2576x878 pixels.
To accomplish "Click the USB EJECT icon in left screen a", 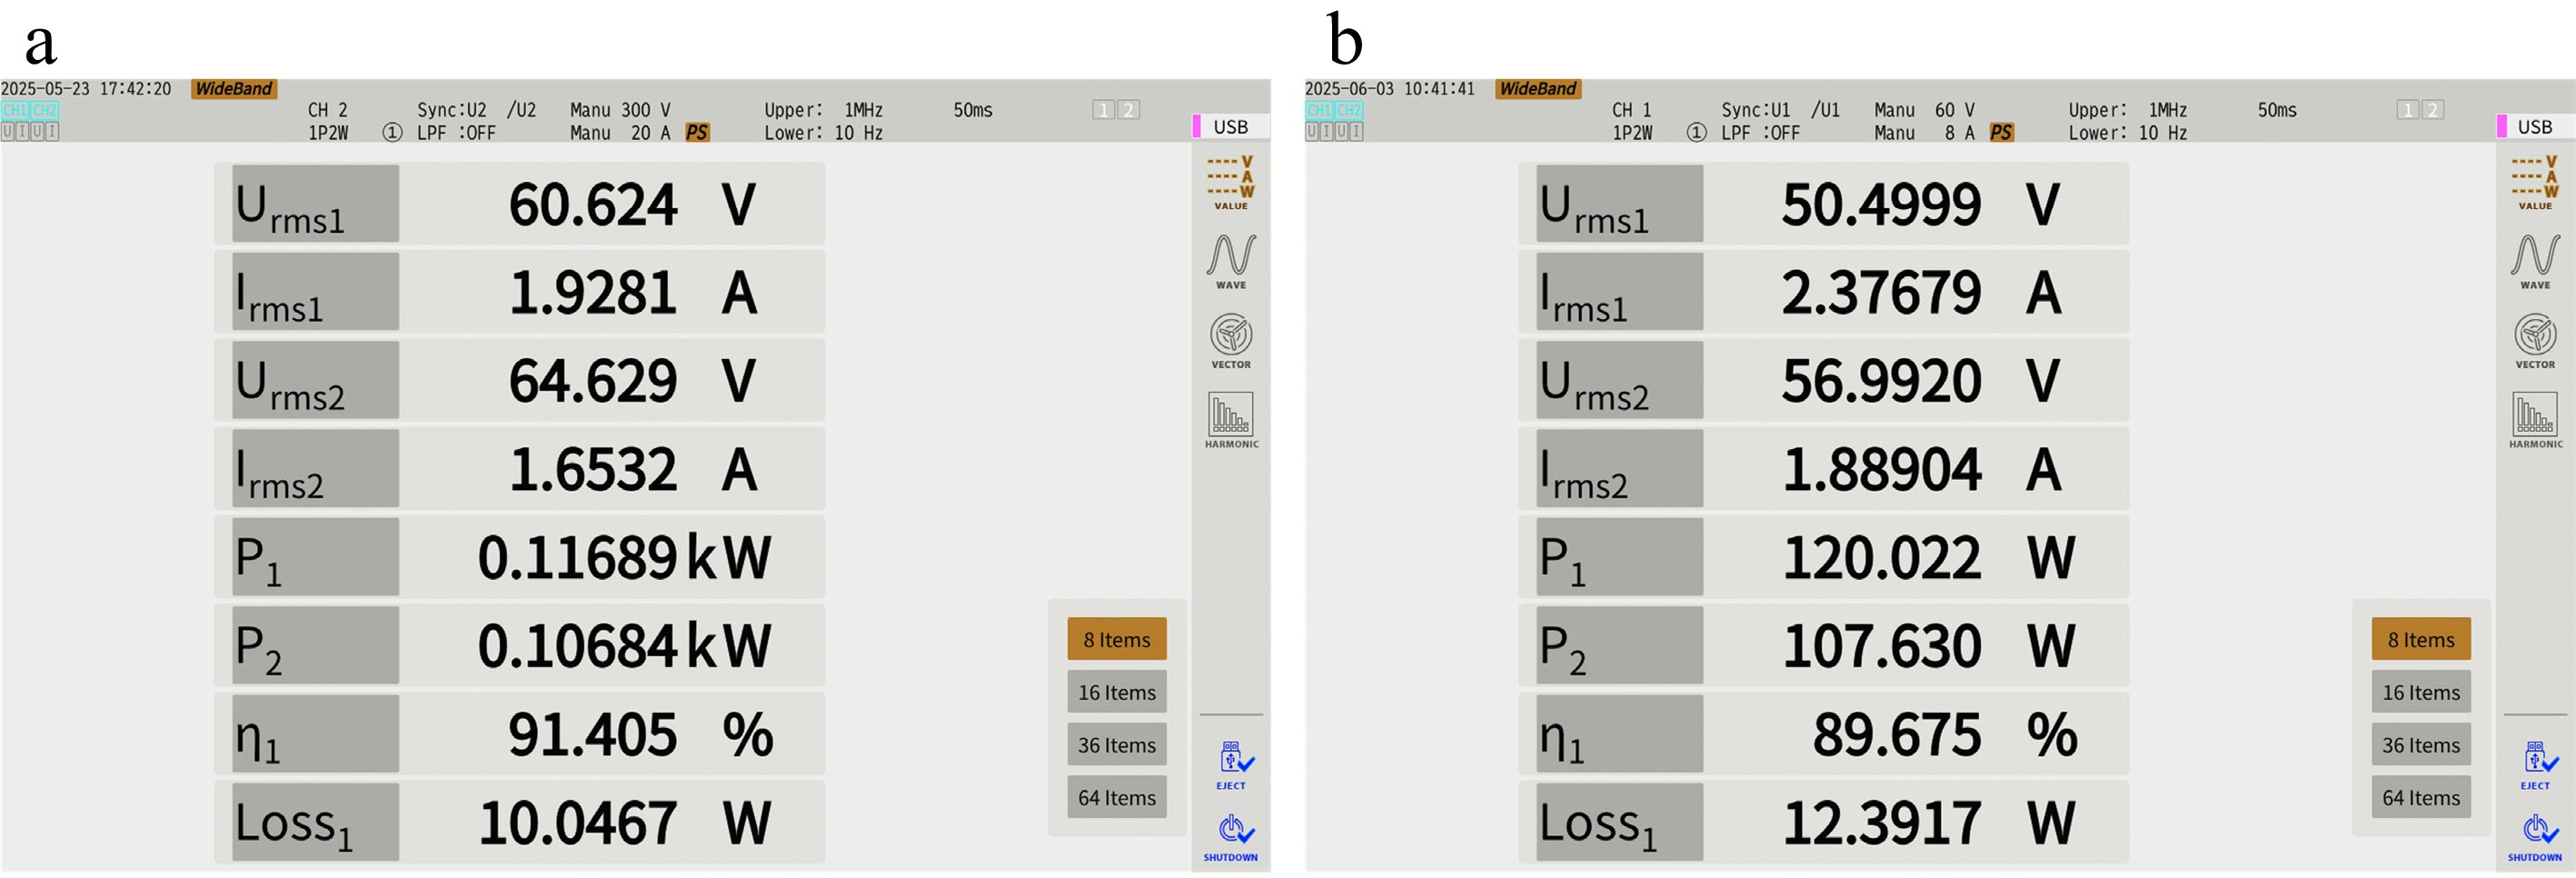I will coord(1233,765).
